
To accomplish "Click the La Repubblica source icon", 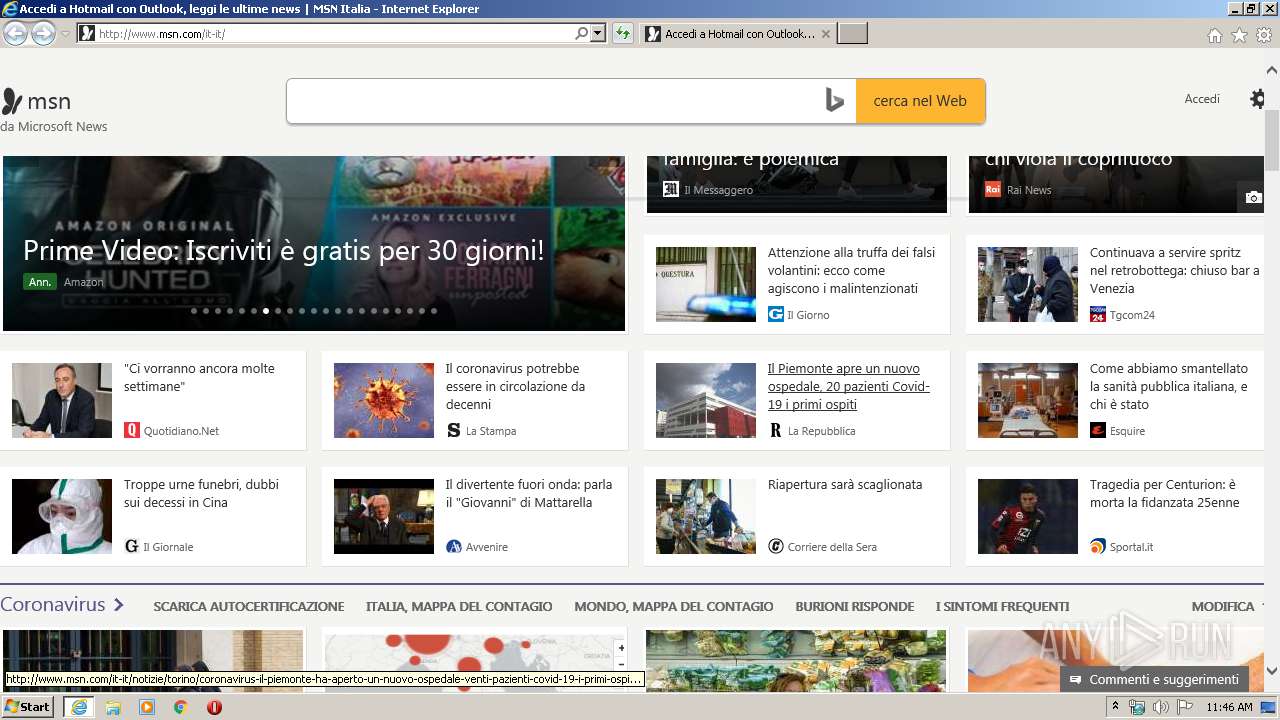I will pos(776,430).
